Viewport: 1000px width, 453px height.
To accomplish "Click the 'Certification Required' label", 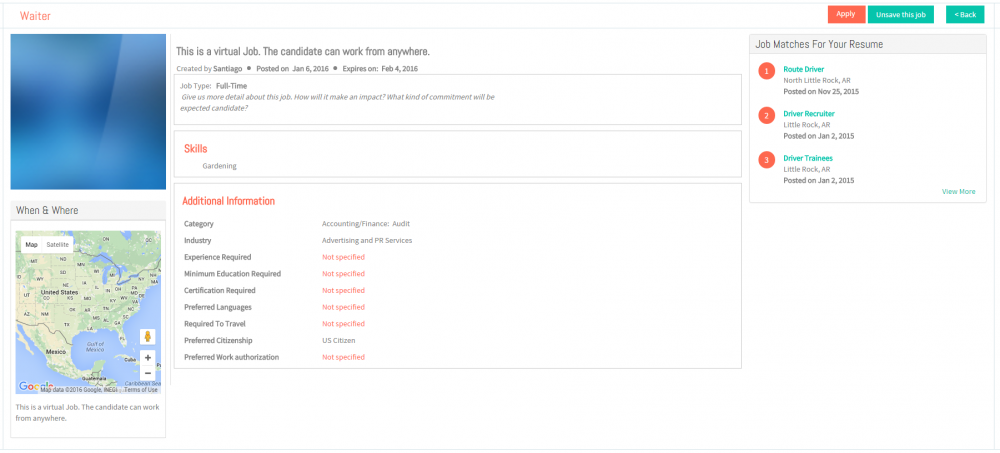I will point(221,290).
